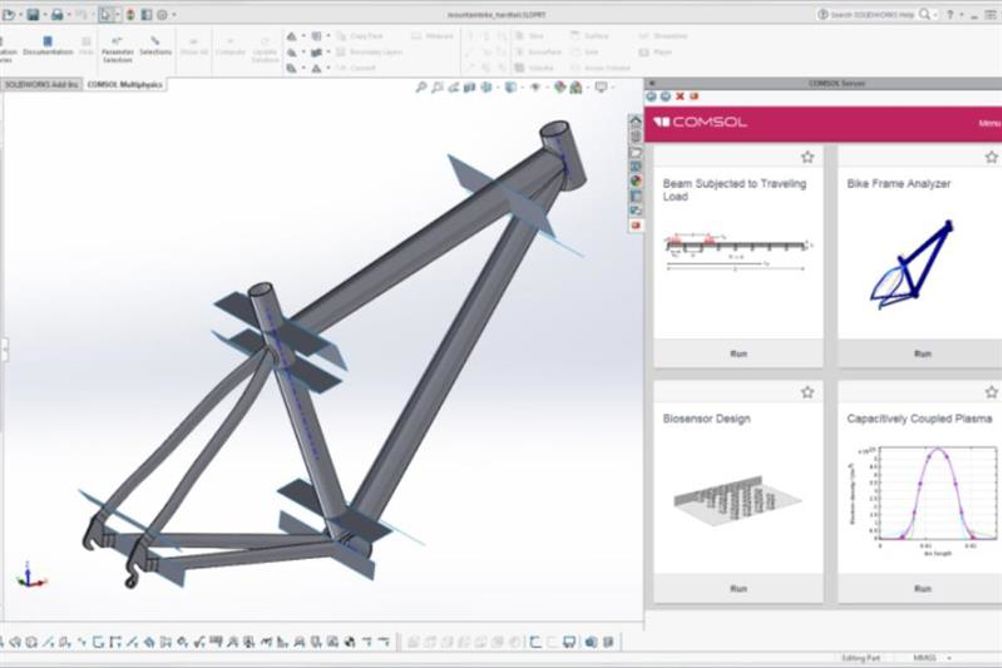This screenshot has height=668, width=1002.
Task: Switch to the COMSOL Multiphysics tab
Action: (125, 84)
